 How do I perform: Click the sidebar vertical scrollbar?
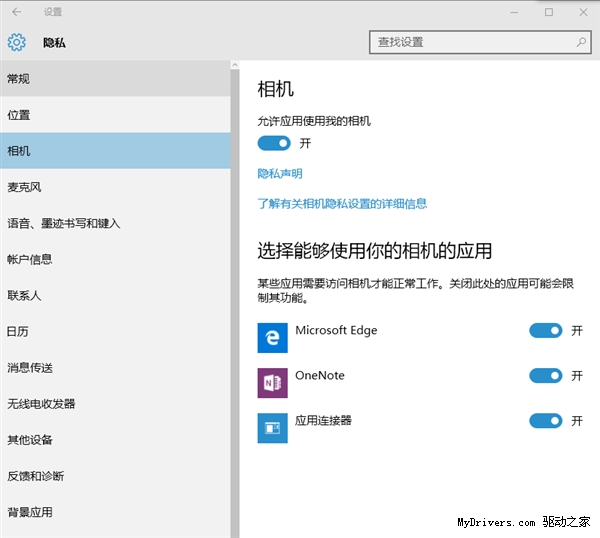[x=236, y=300]
